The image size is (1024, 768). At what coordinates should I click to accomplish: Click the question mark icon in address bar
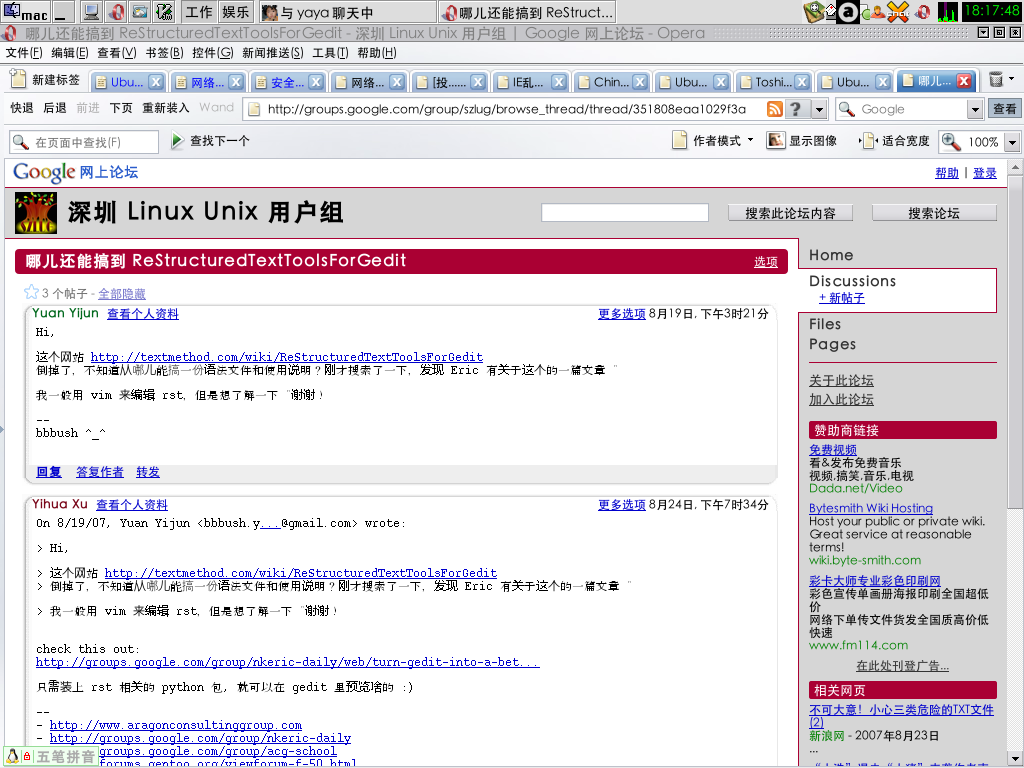[x=795, y=109]
